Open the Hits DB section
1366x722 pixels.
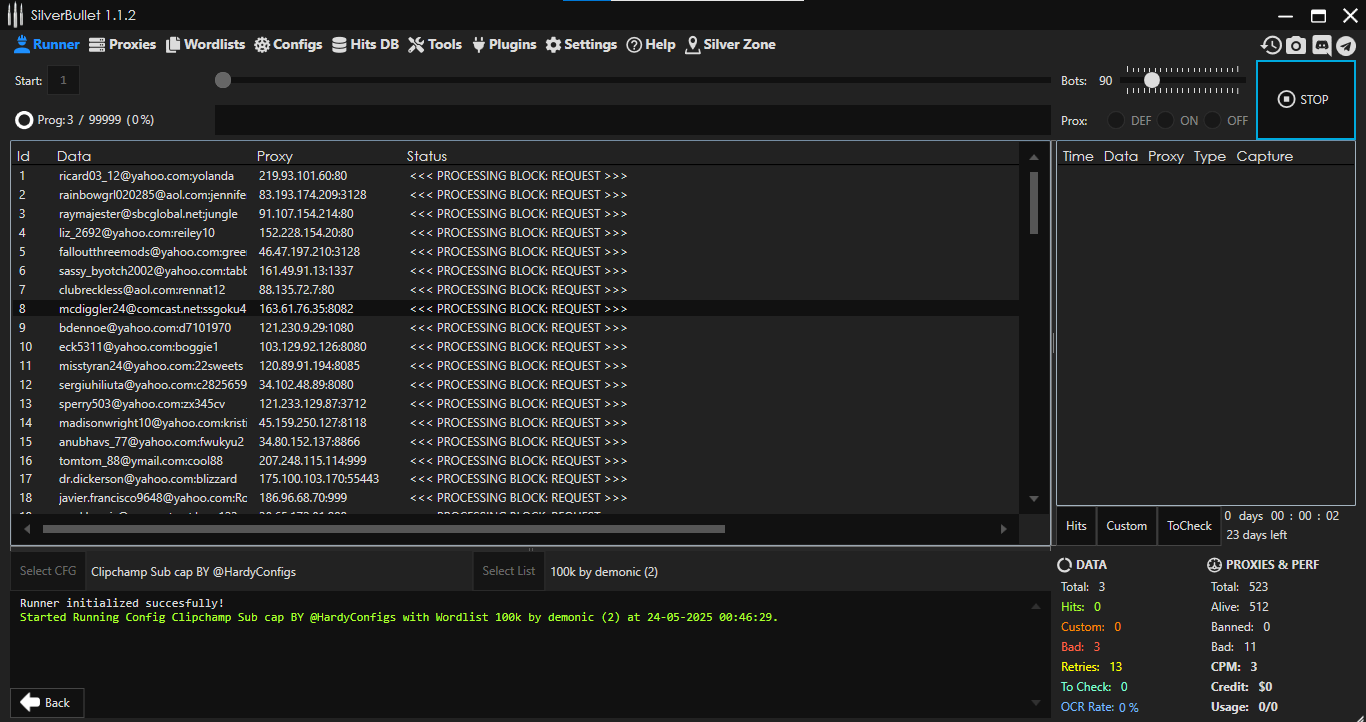[365, 44]
